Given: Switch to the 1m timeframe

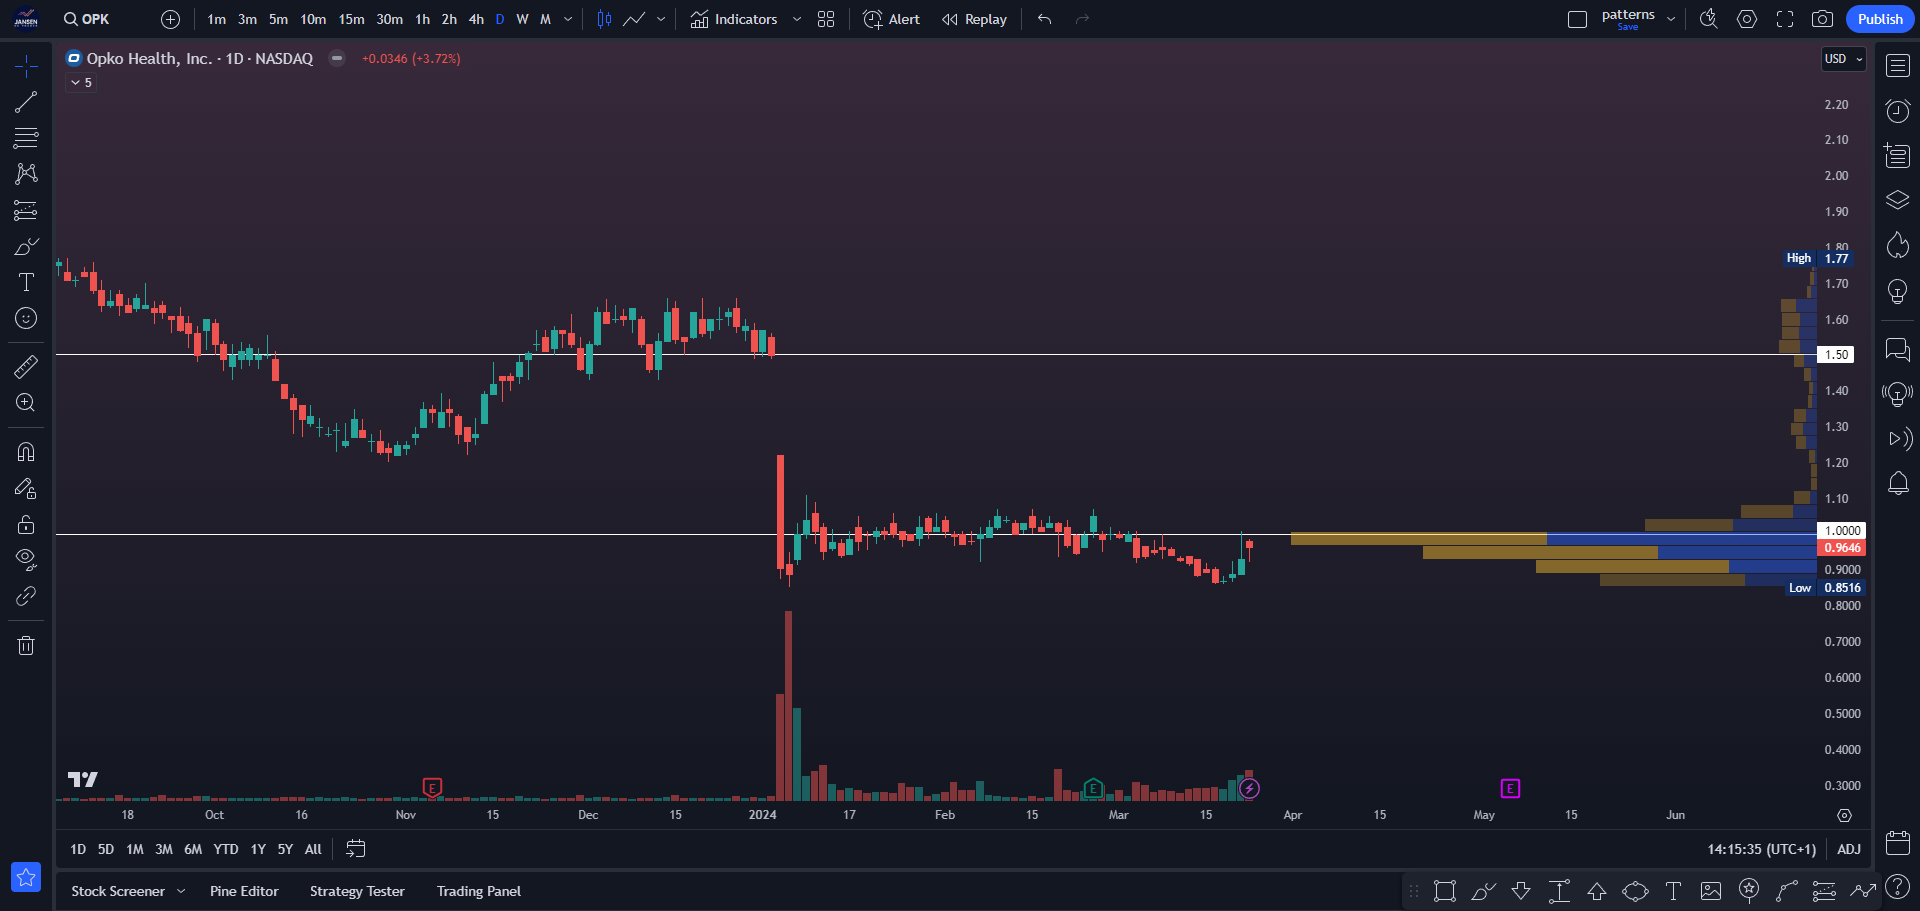Looking at the screenshot, I should pyautogui.click(x=216, y=19).
